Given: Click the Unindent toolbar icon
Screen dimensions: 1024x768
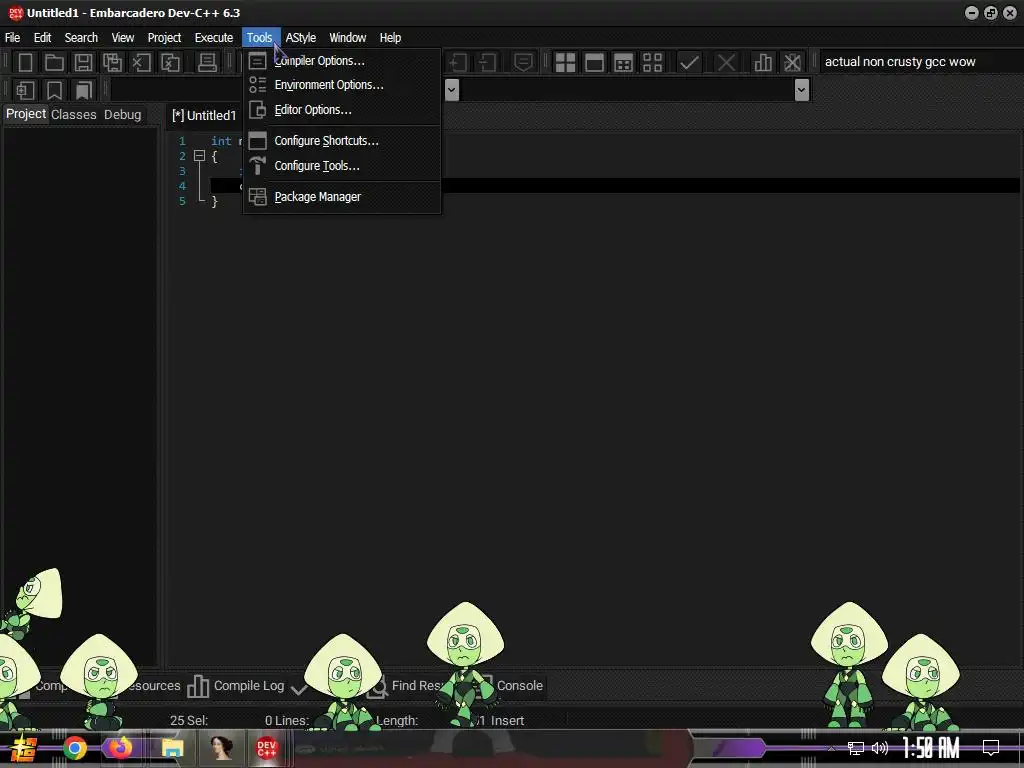Looking at the screenshot, I should tap(487, 63).
